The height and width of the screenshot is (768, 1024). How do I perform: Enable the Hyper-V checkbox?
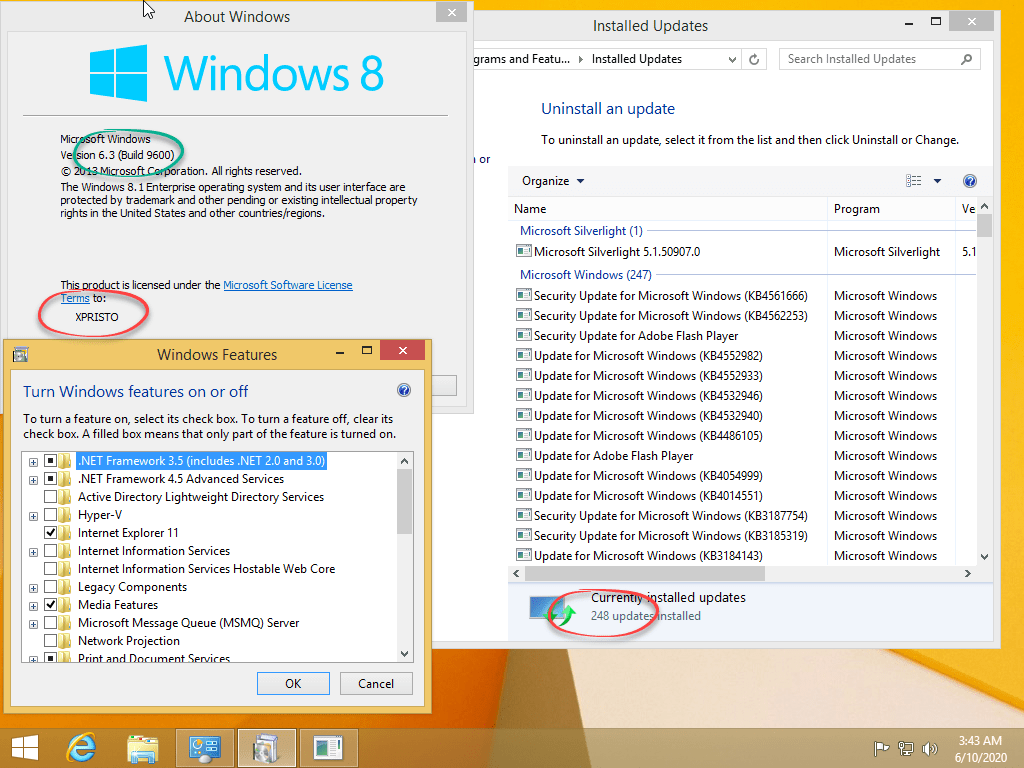(50, 515)
